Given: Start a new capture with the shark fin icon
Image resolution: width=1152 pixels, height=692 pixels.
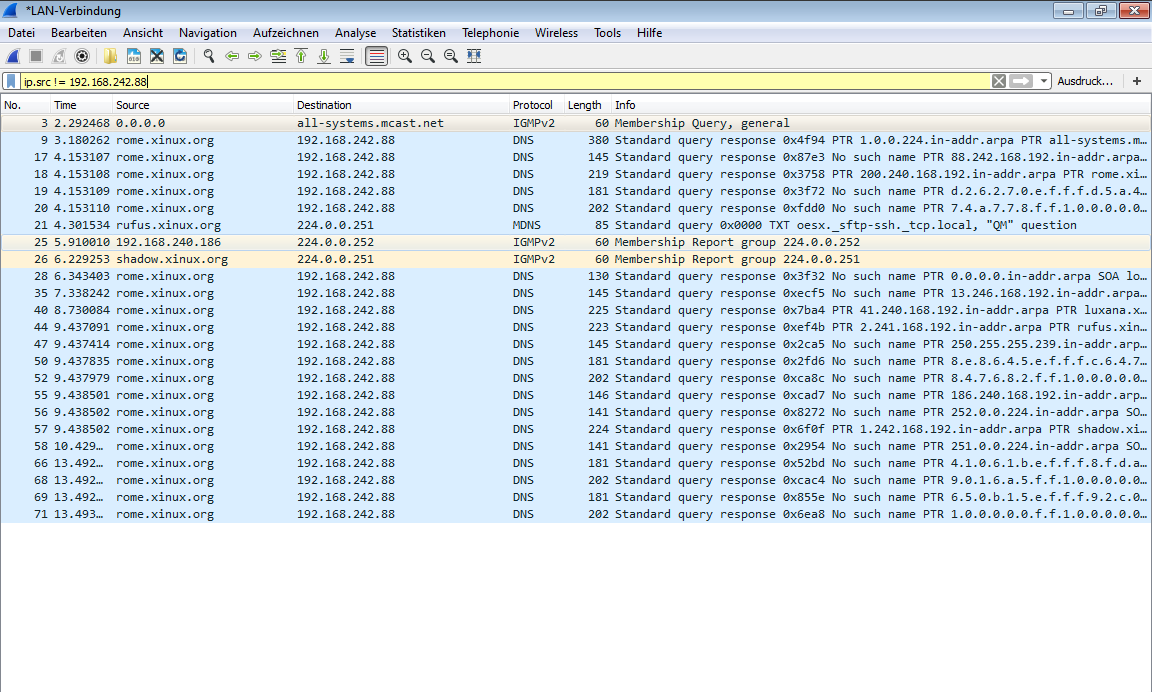Looking at the screenshot, I should 12,56.
